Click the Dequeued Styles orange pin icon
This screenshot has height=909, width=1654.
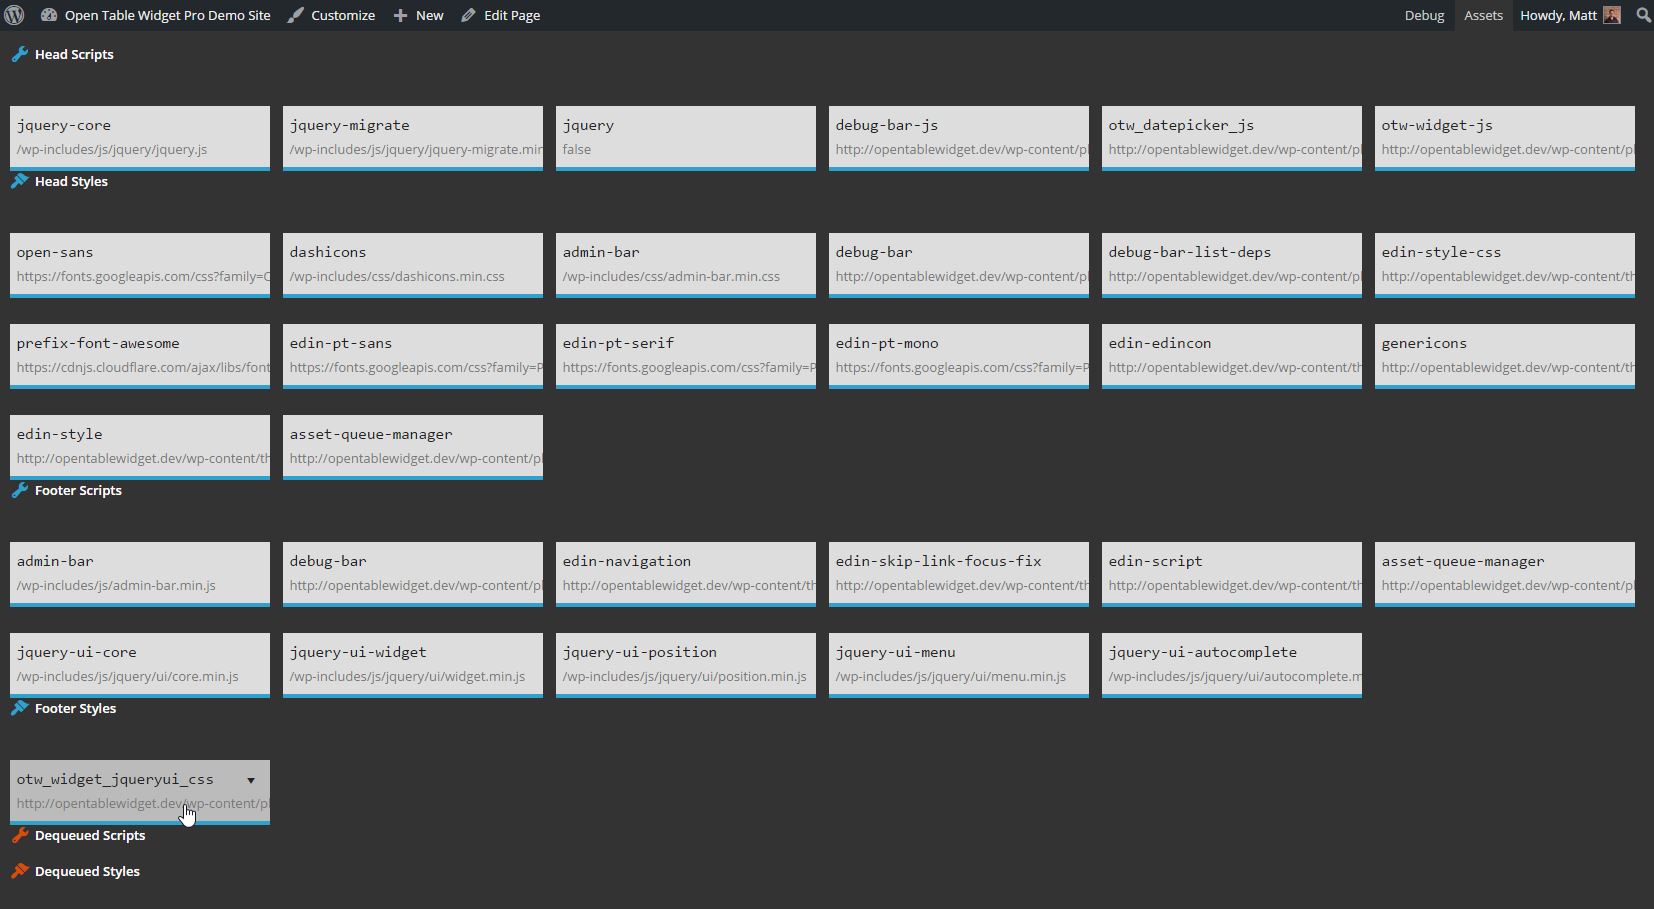click(19, 871)
